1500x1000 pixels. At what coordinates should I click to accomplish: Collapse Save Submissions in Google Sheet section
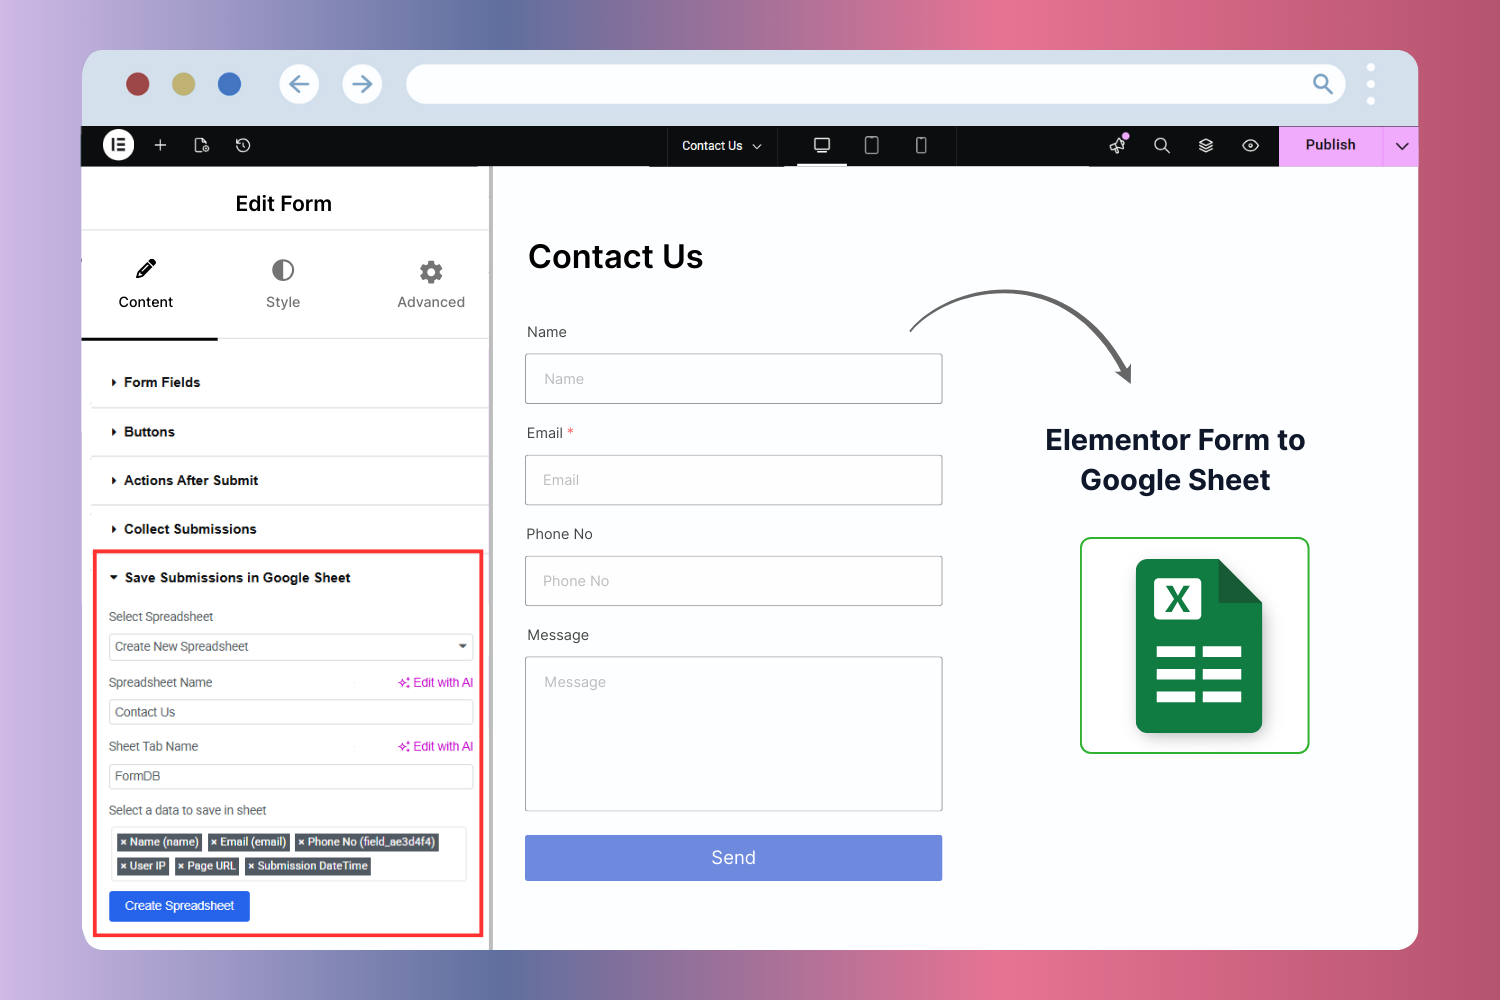click(238, 577)
